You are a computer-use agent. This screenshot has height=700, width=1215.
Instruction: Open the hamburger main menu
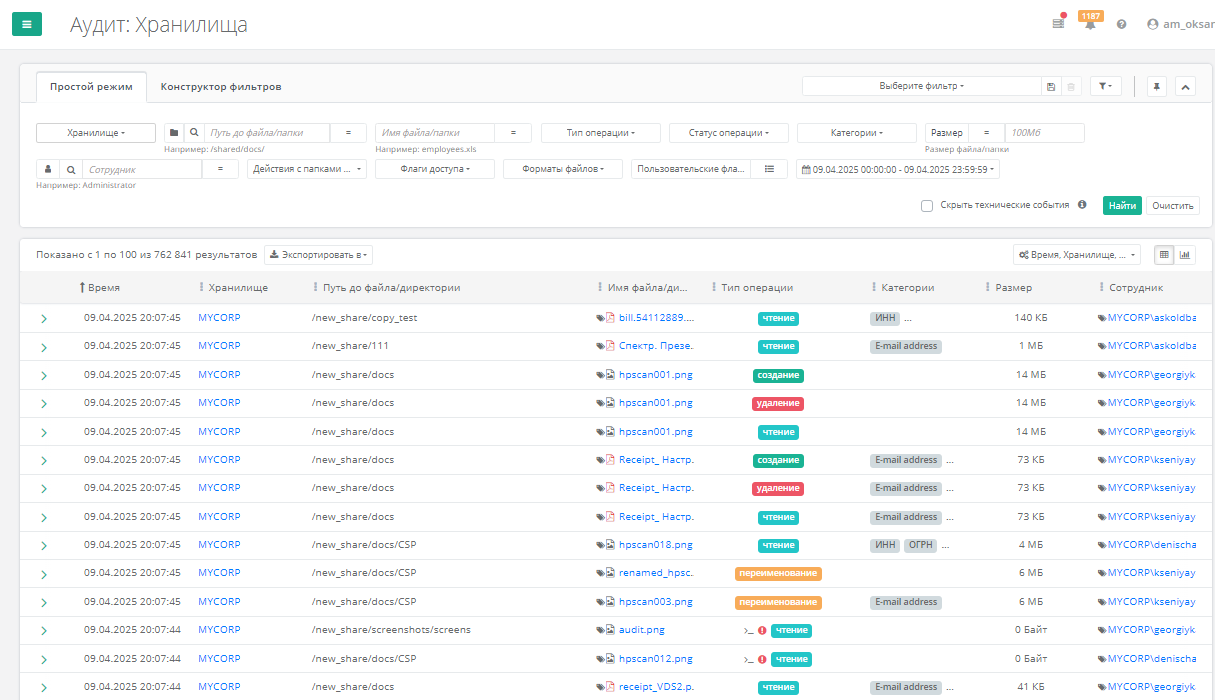(27, 24)
